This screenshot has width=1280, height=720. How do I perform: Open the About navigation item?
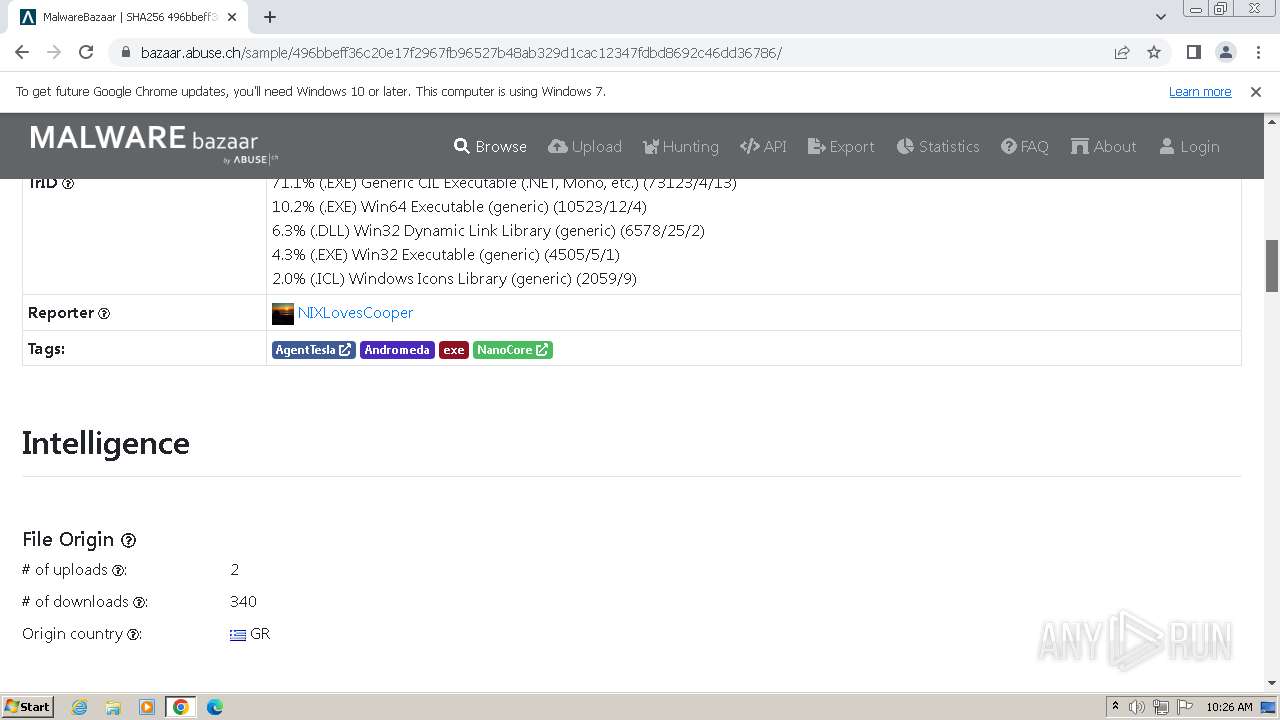point(1103,146)
